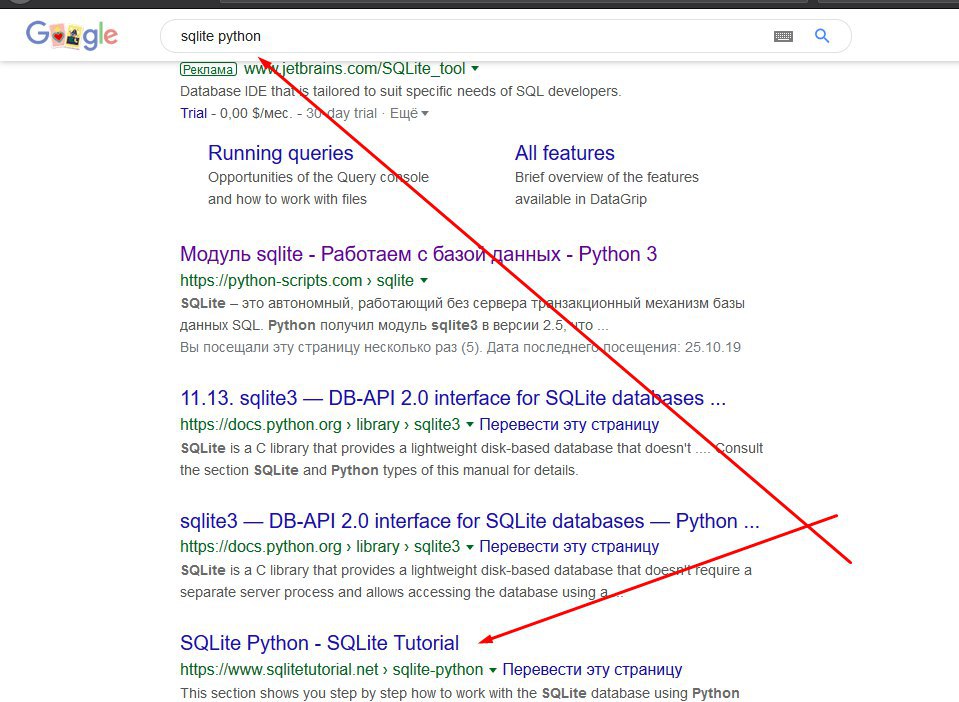Open 'sqlite3 — DB-API 2.0 ... — Python' result

470,521
